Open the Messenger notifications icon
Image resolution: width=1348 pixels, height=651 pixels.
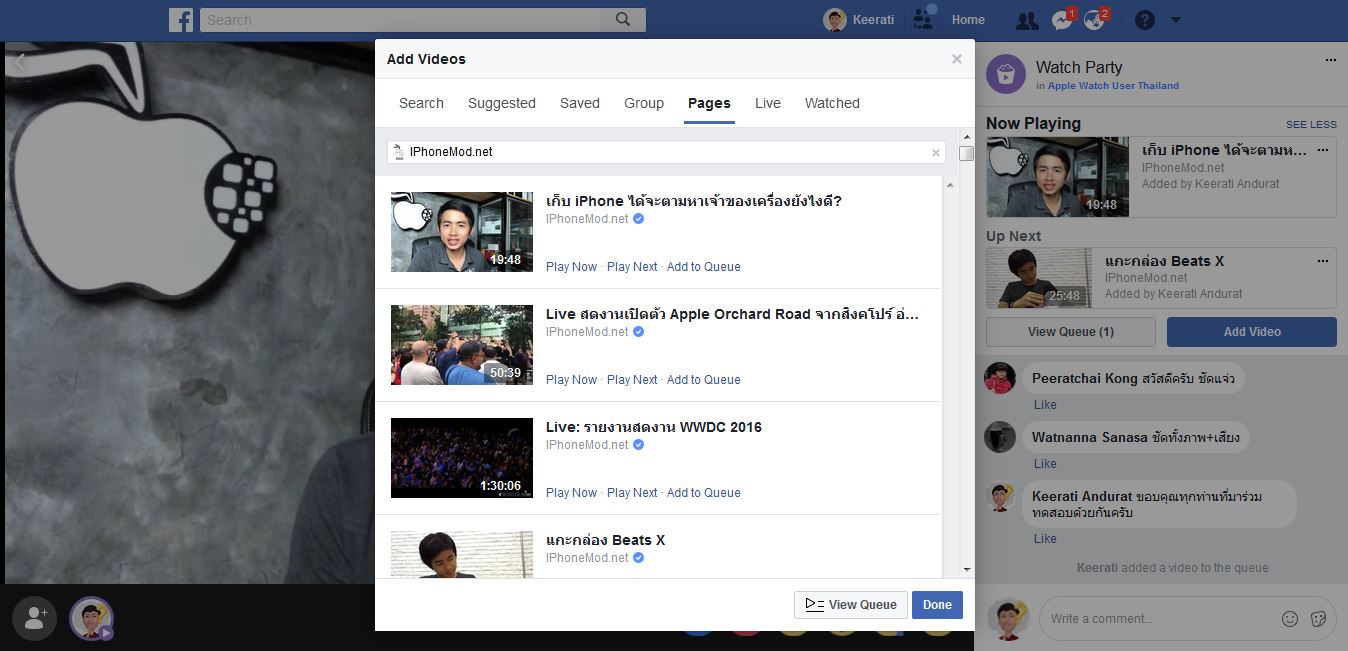click(1062, 20)
